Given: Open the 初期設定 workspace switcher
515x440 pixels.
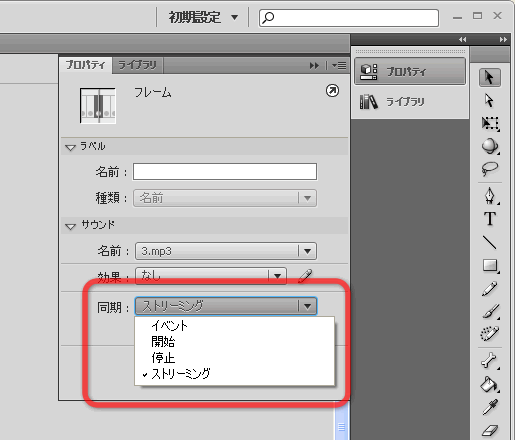Looking at the screenshot, I should [x=203, y=17].
